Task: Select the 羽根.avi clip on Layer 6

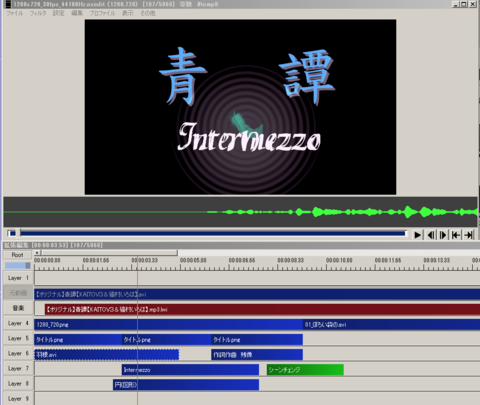Action: pyautogui.click(x=107, y=355)
